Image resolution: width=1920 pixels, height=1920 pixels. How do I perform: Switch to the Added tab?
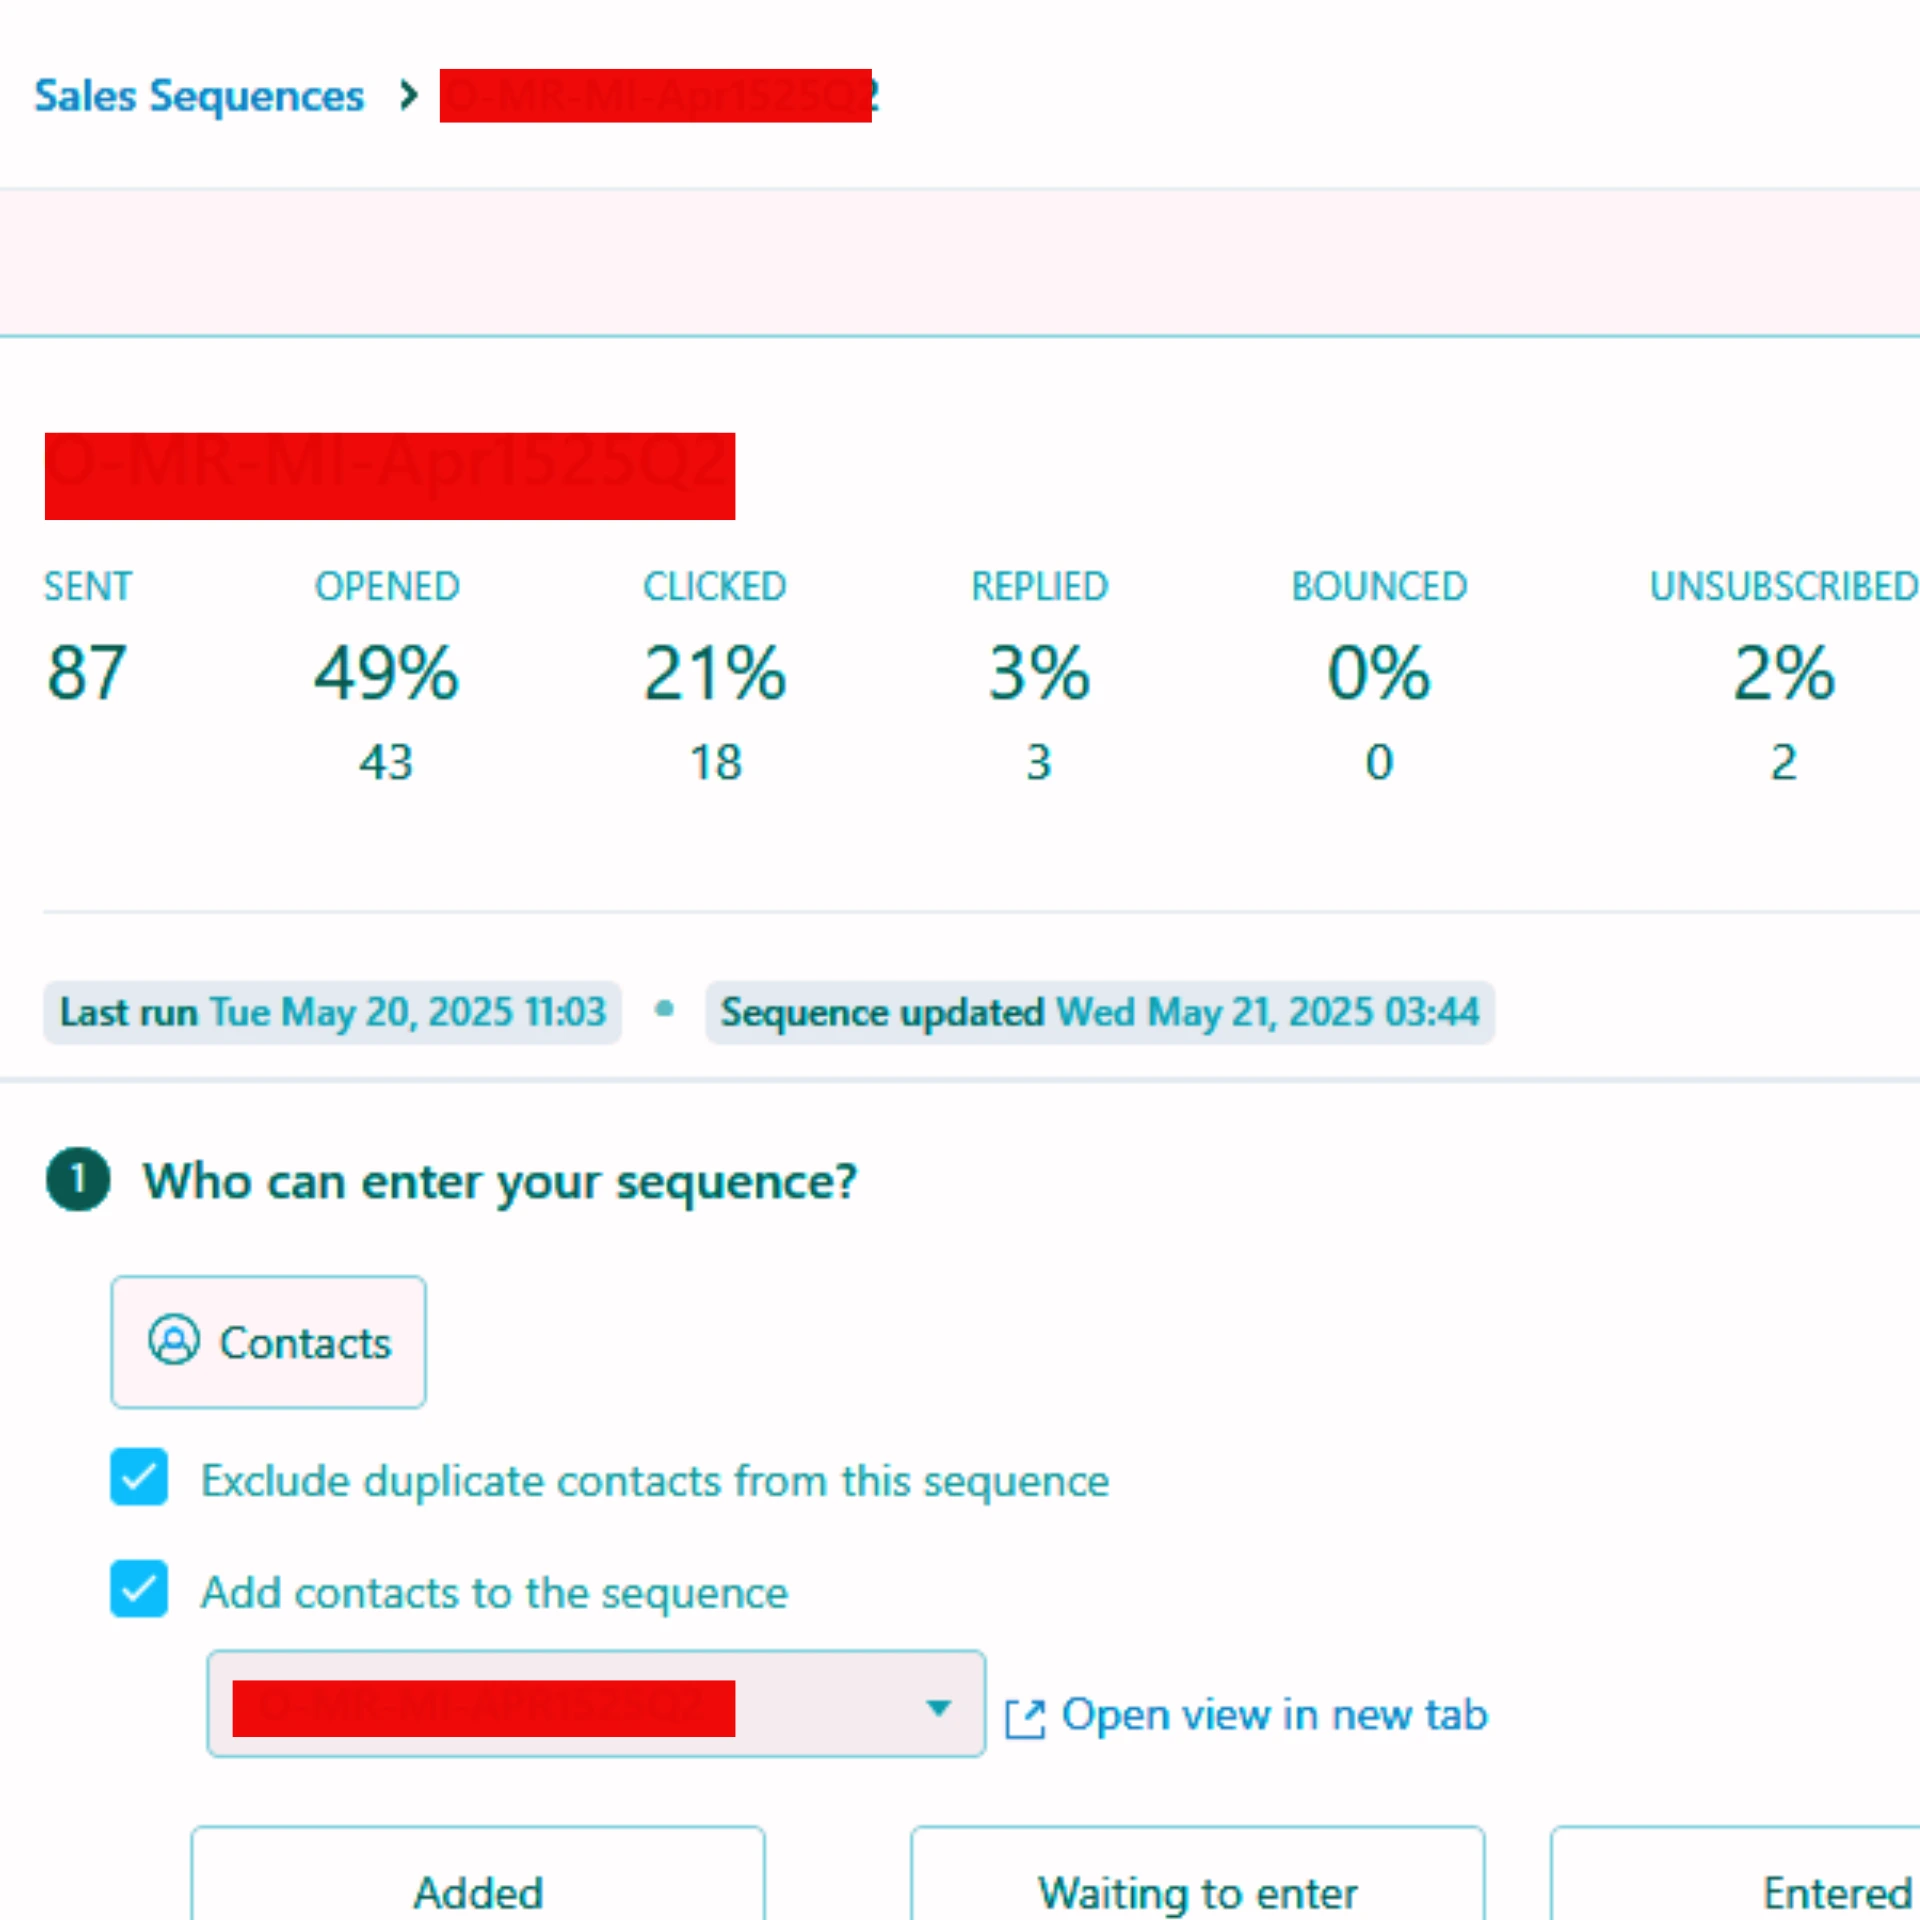point(478,1890)
